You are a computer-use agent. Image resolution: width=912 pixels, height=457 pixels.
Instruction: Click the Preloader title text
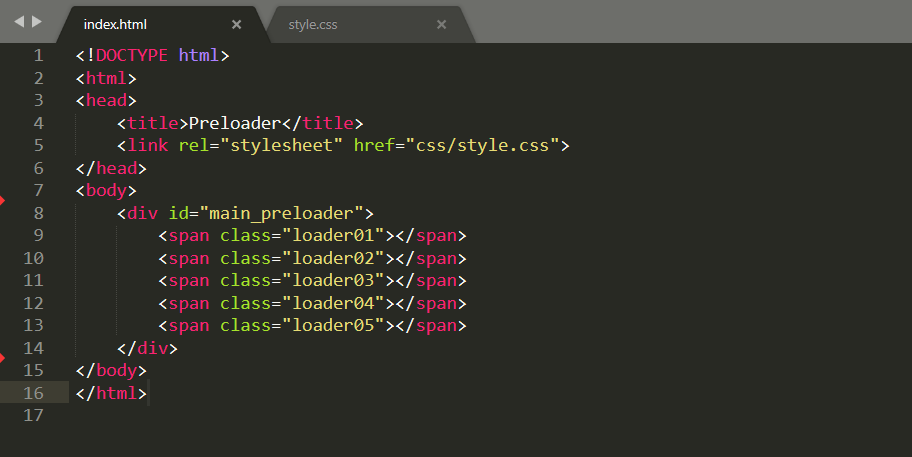coord(234,123)
